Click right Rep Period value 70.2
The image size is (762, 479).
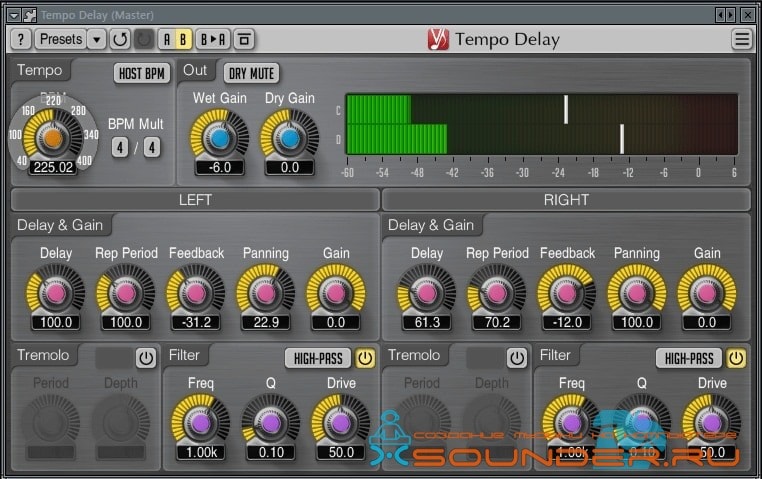[497, 323]
